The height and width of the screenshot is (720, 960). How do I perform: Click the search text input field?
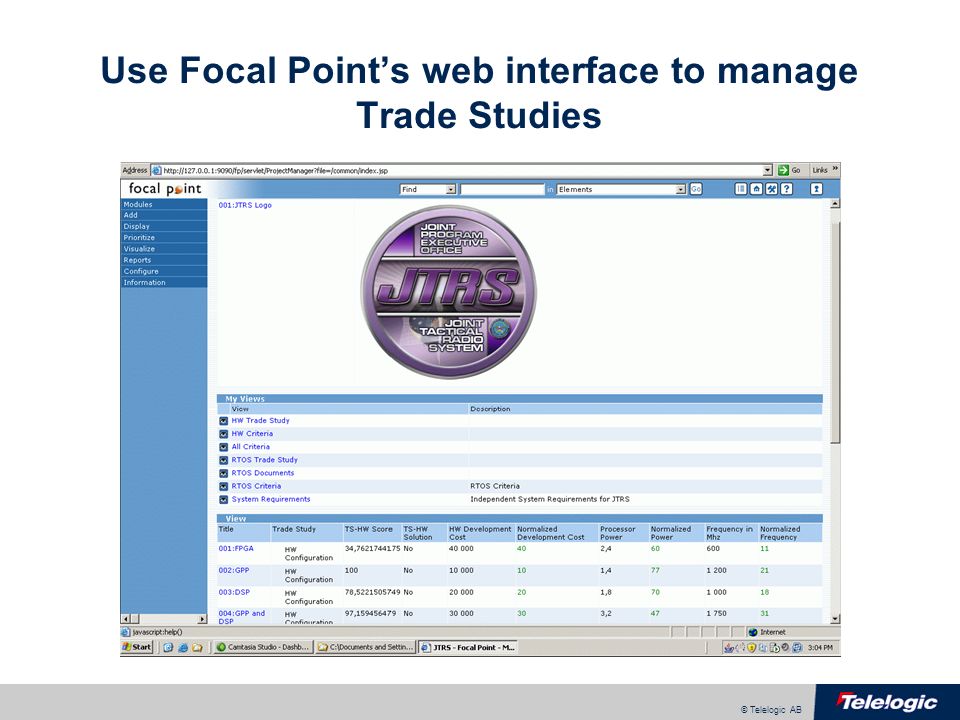point(502,189)
